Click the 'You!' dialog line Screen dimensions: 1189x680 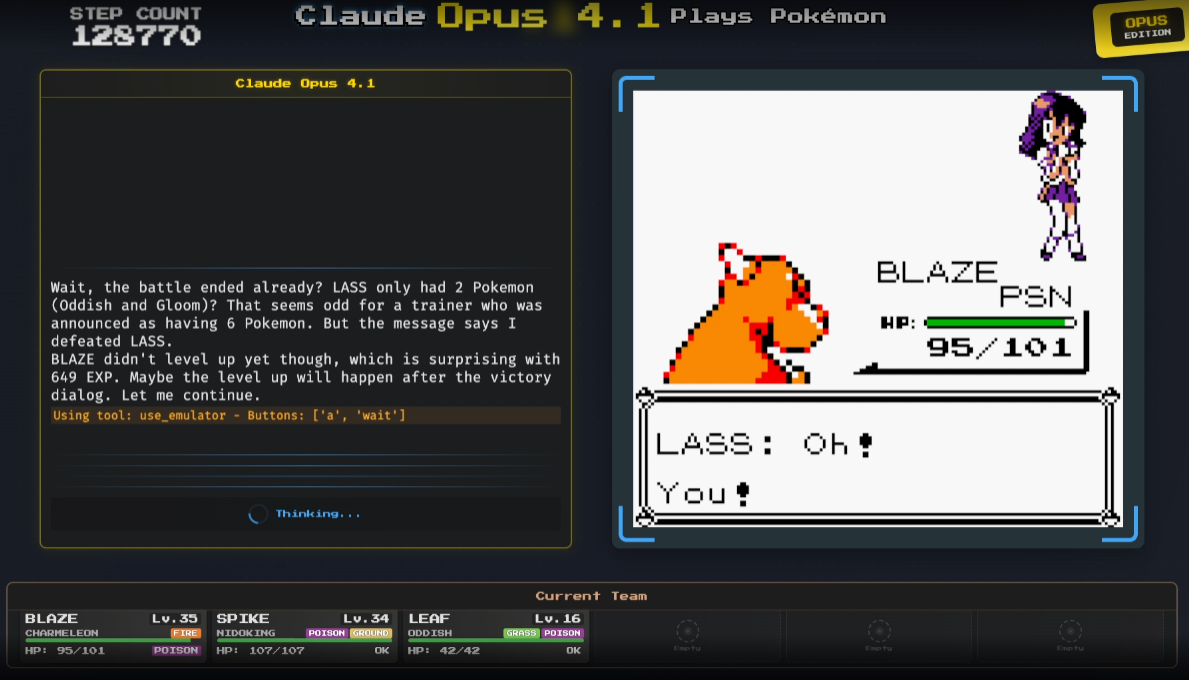tap(704, 494)
